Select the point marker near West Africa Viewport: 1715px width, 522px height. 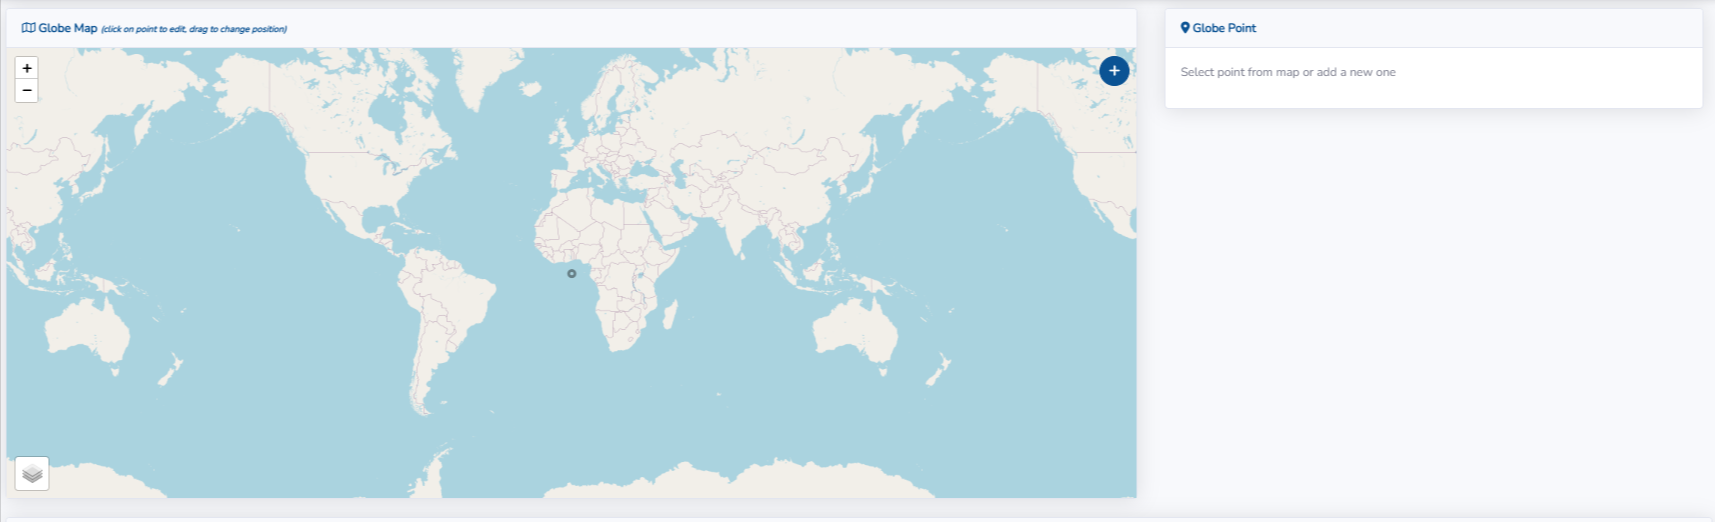click(572, 273)
